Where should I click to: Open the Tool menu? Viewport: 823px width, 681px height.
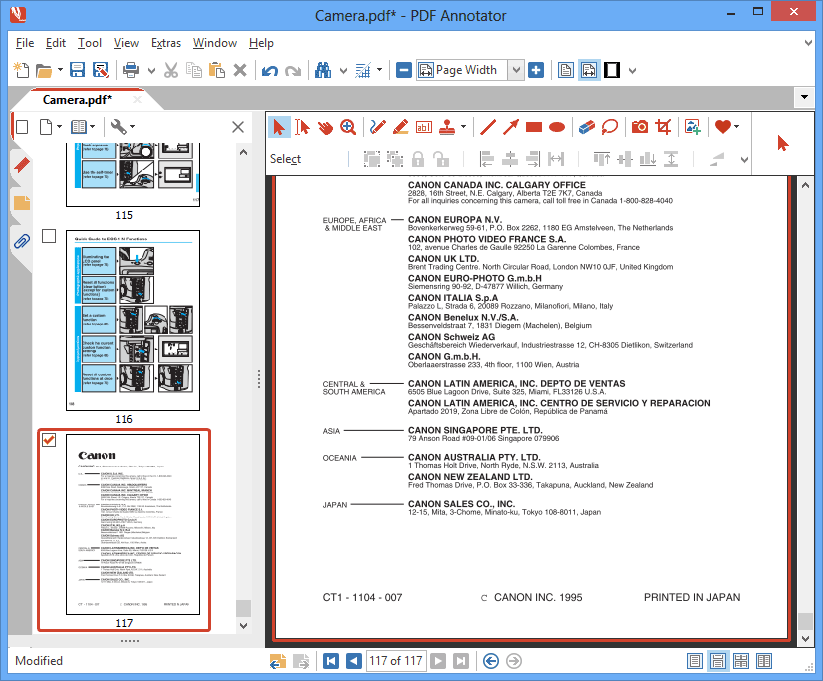point(90,43)
